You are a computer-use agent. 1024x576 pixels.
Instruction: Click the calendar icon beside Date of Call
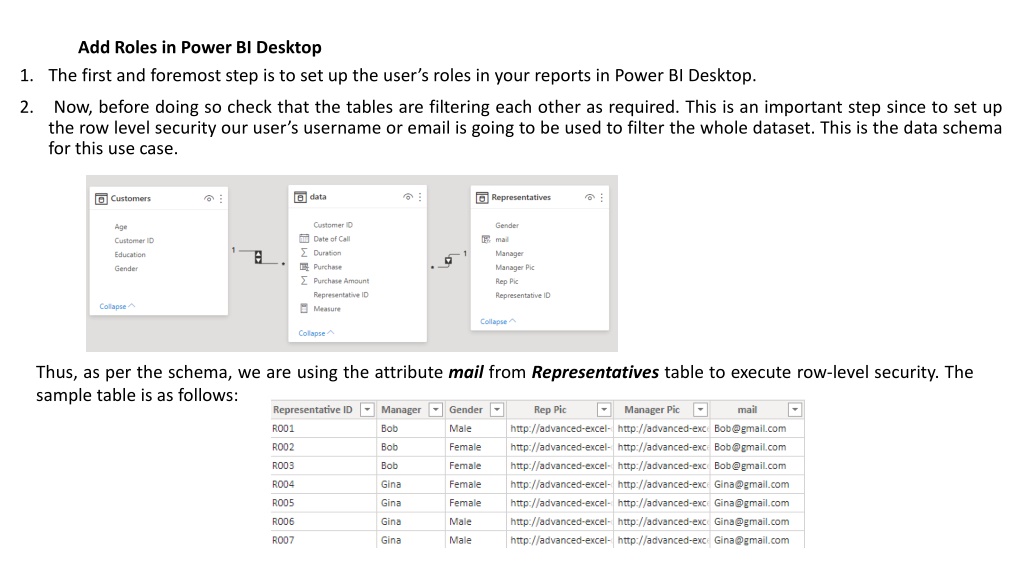(304, 238)
